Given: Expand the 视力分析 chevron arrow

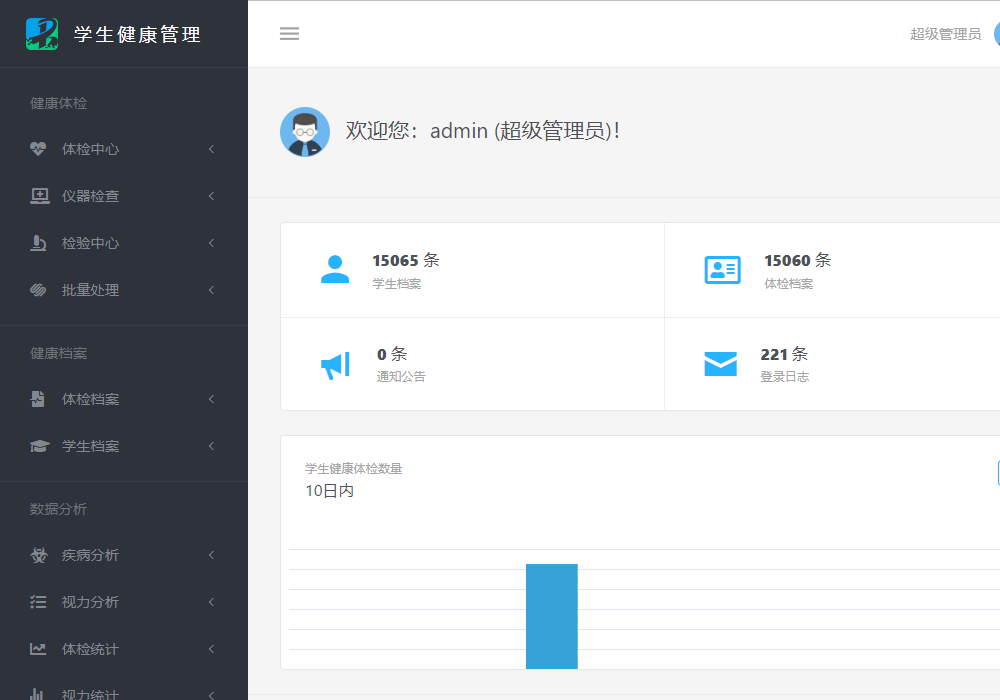Looking at the screenshot, I should [212, 602].
